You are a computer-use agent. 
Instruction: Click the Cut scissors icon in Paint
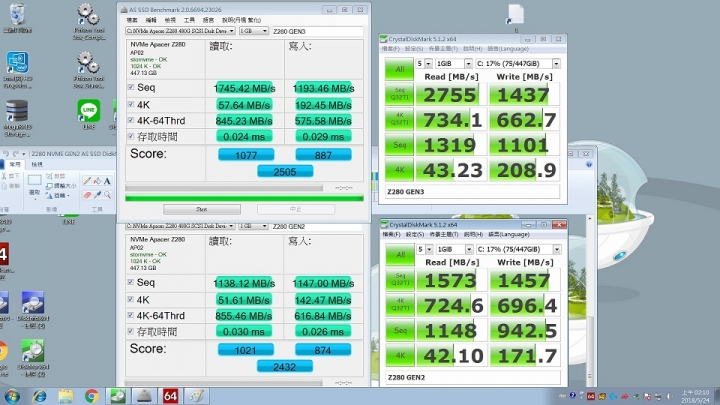pos(4,176)
